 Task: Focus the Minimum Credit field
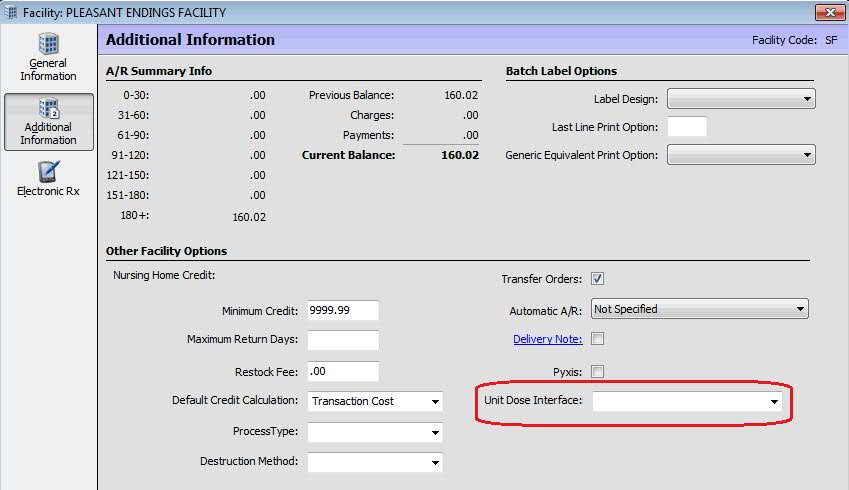343,310
